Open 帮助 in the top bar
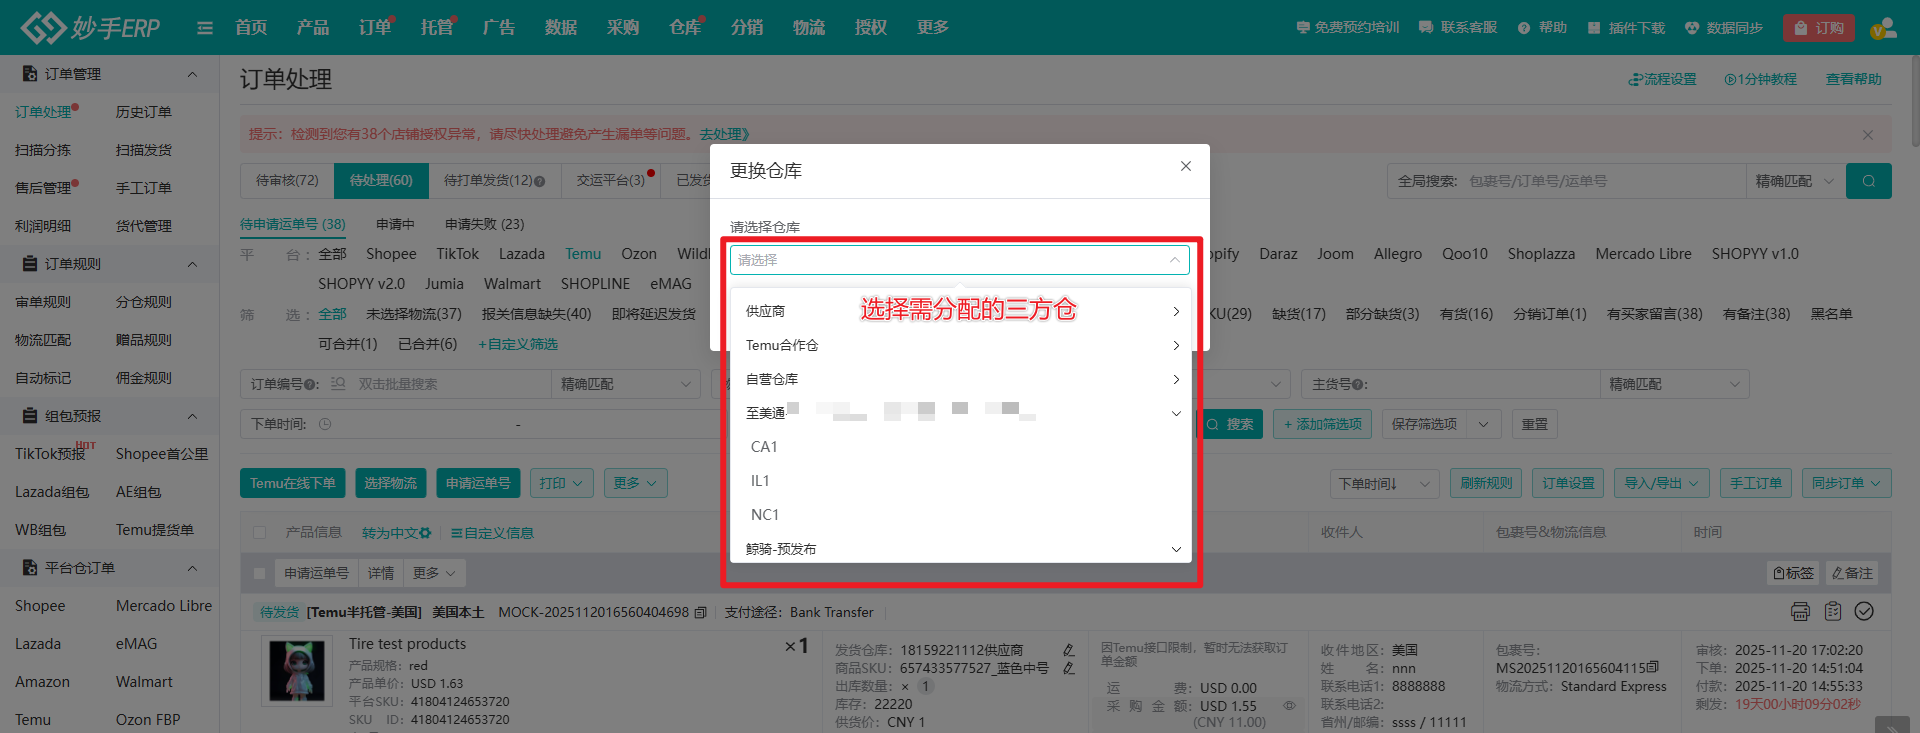Screen dimensions: 1920x733 (1542, 28)
